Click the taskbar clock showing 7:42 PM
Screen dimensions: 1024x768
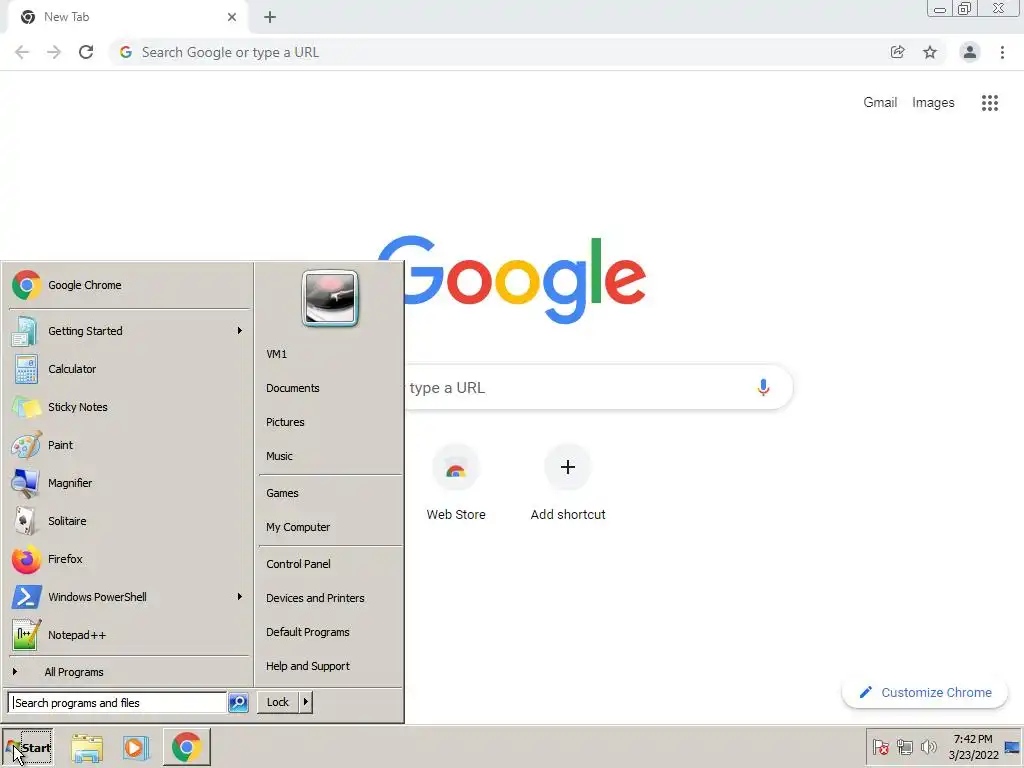pos(973,747)
